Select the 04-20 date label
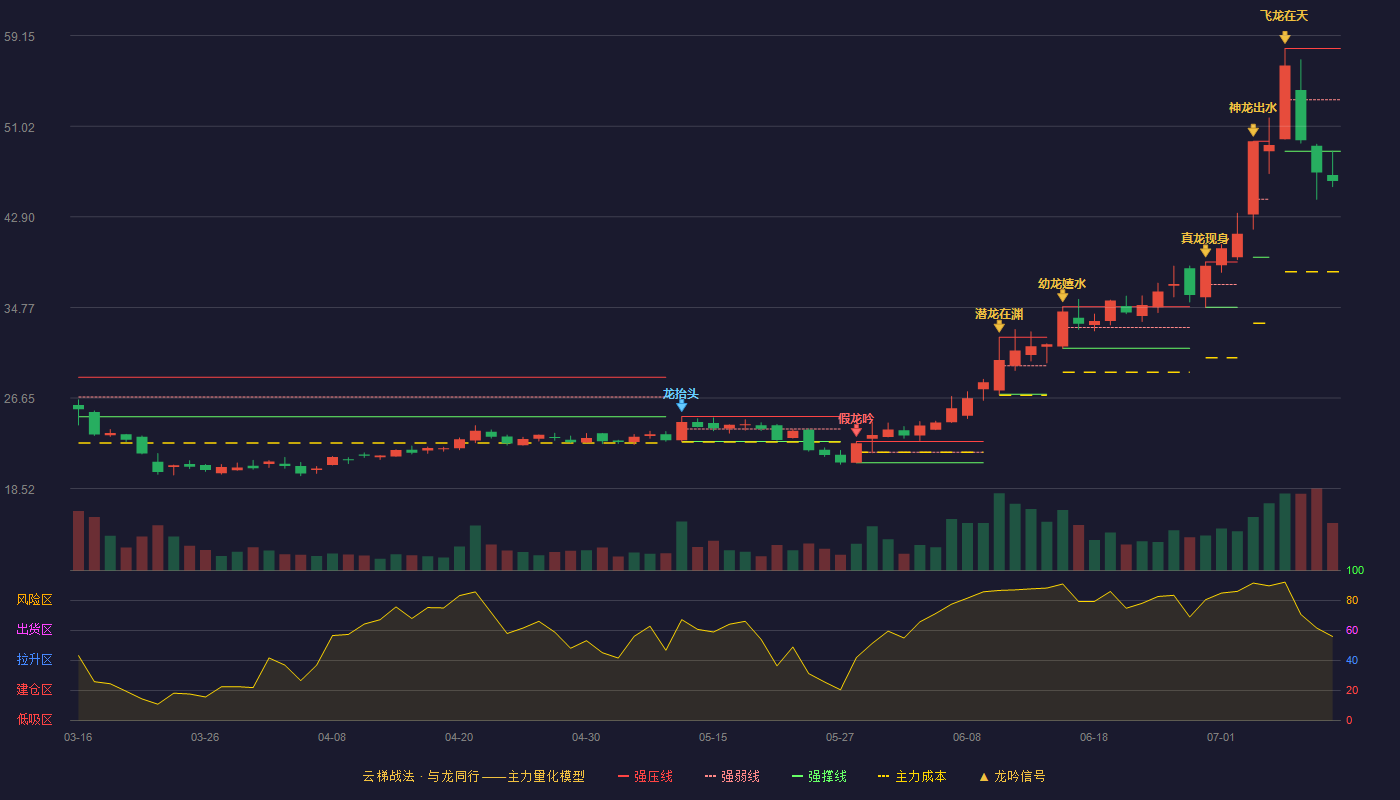1400x800 pixels. coord(459,737)
